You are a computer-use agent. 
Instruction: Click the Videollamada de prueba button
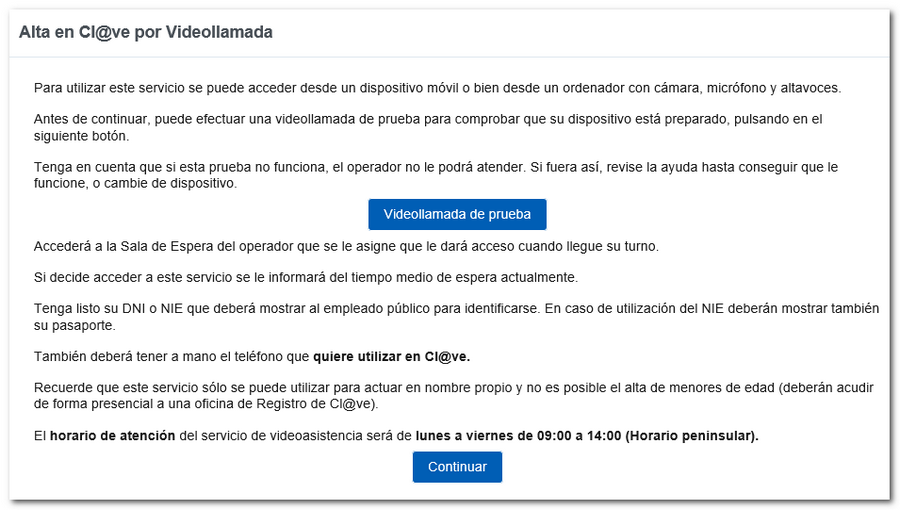point(457,214)
